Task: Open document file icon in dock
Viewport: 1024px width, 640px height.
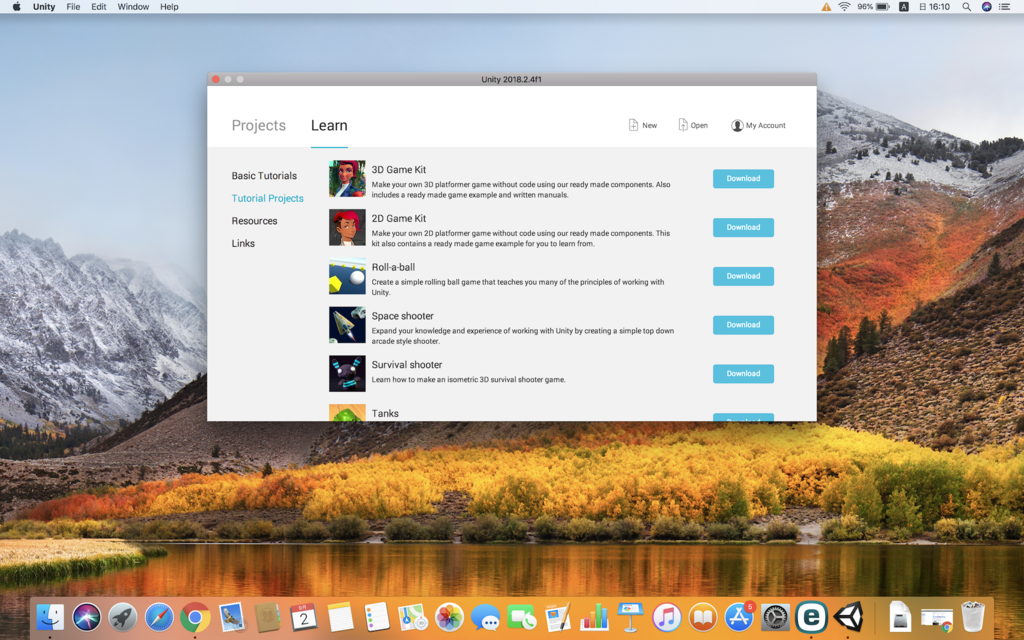Action: (900, 617)
